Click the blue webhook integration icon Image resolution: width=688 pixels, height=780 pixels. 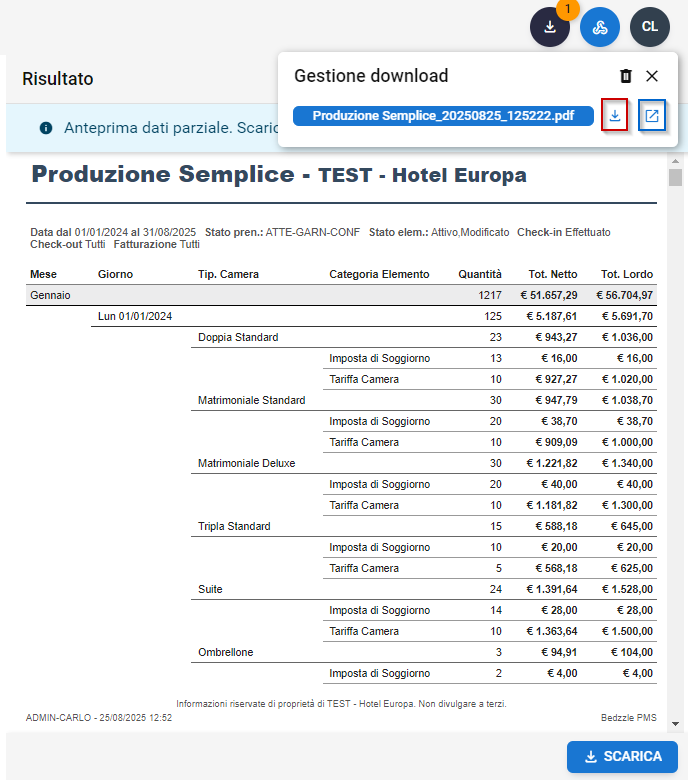click(600, 27)
